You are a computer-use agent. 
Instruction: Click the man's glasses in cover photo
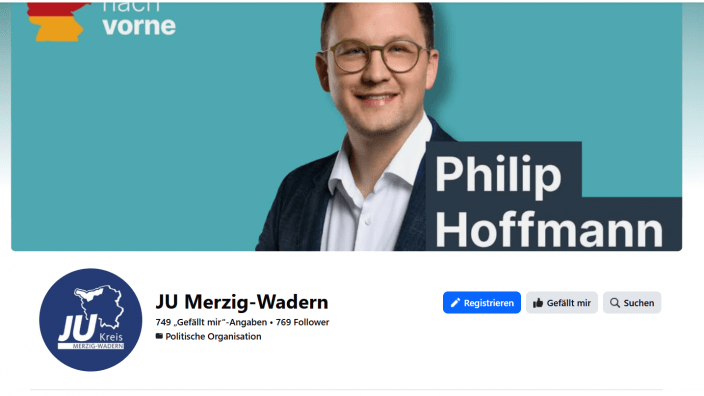pyautogui.click(x=378, y=56)
